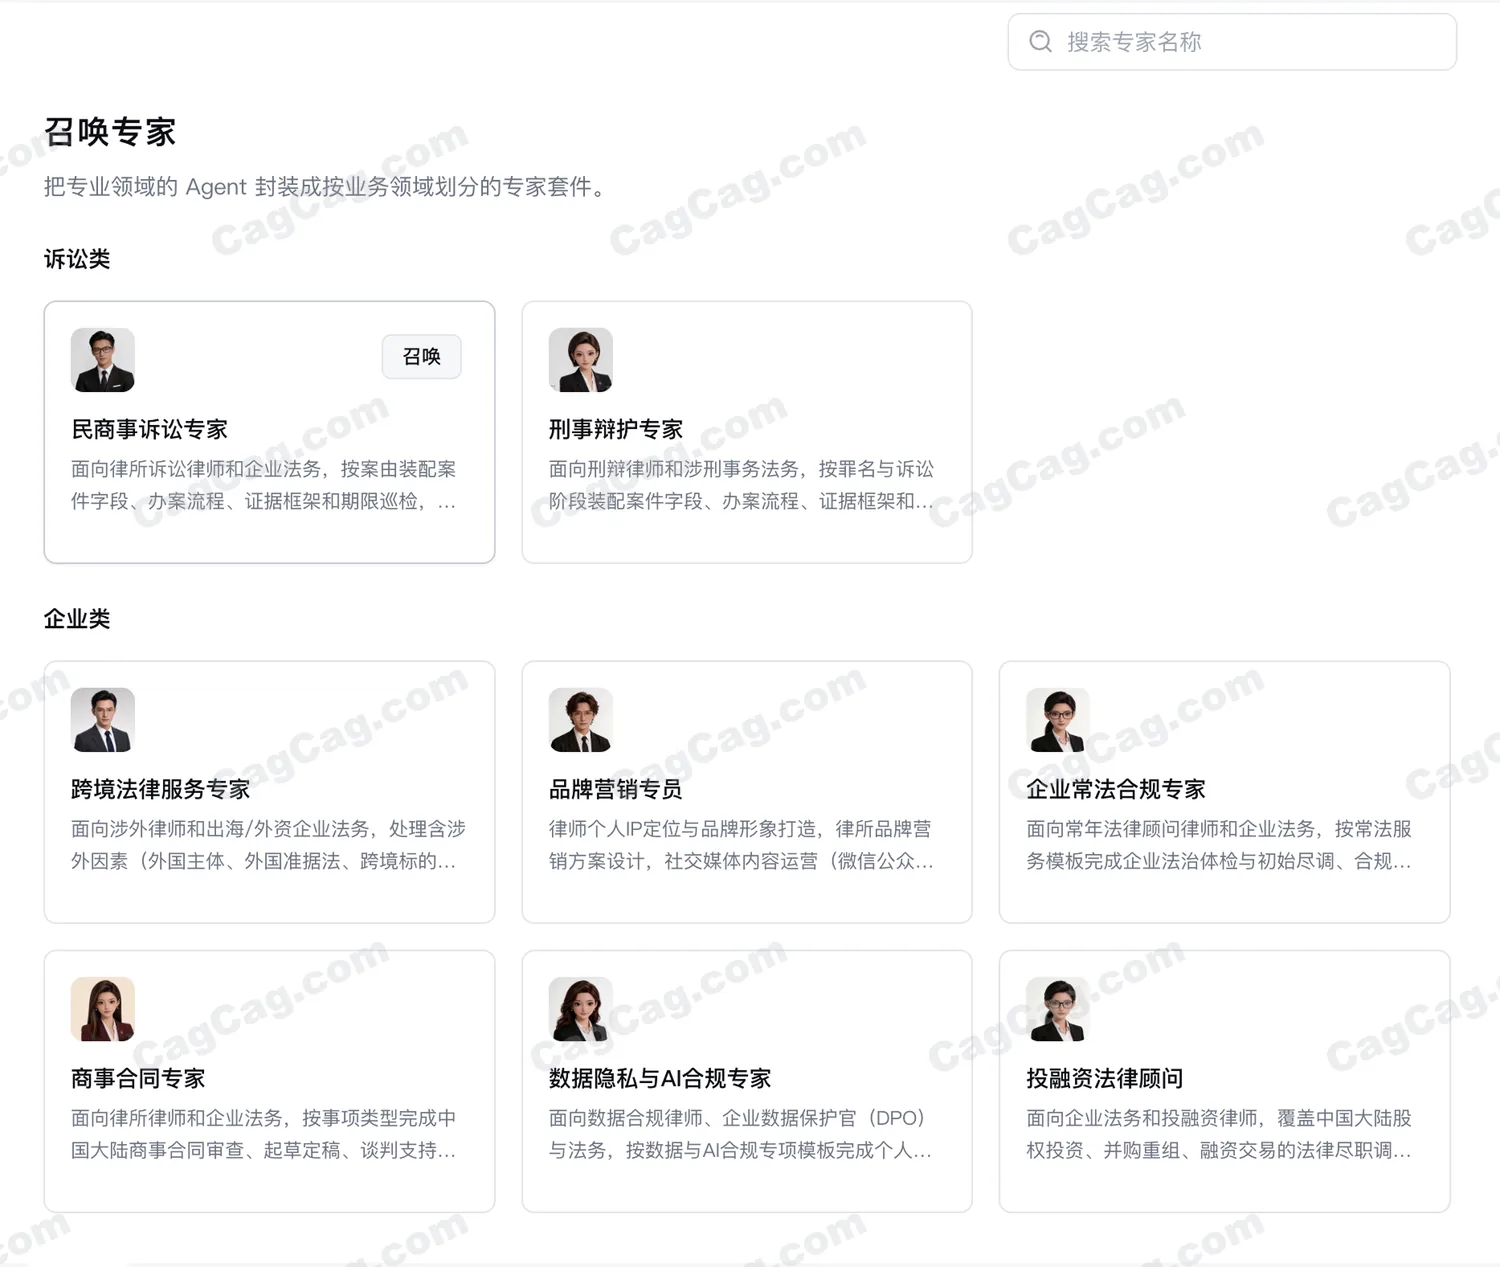Screen dimensions: 1500x1267
Task: Click the search magnifier icon
Action: [1041, 42]
